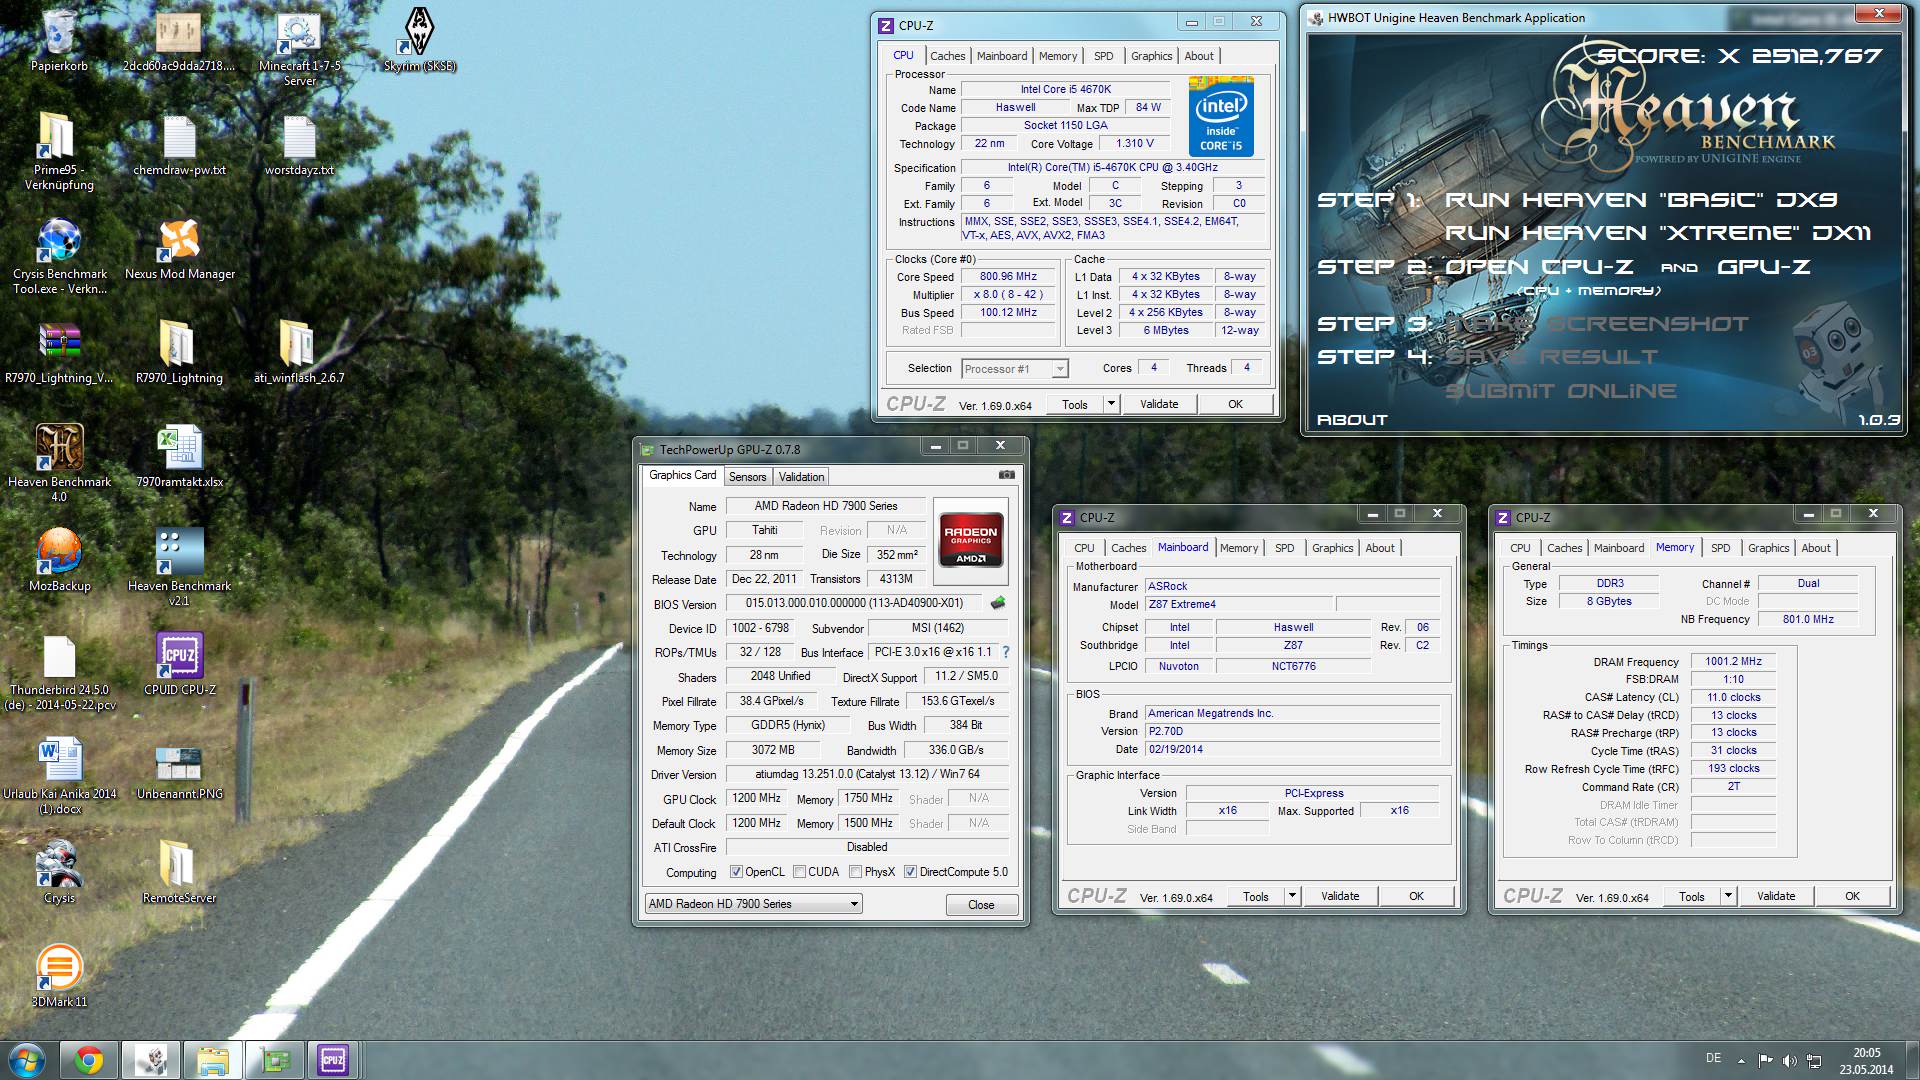Image resolution: width=1920 pixels, height=1080 pixels.
Task: Click RUN HEAVEN "BASIC" DX9 in HWBOT app
Action: pos(1640,200)
